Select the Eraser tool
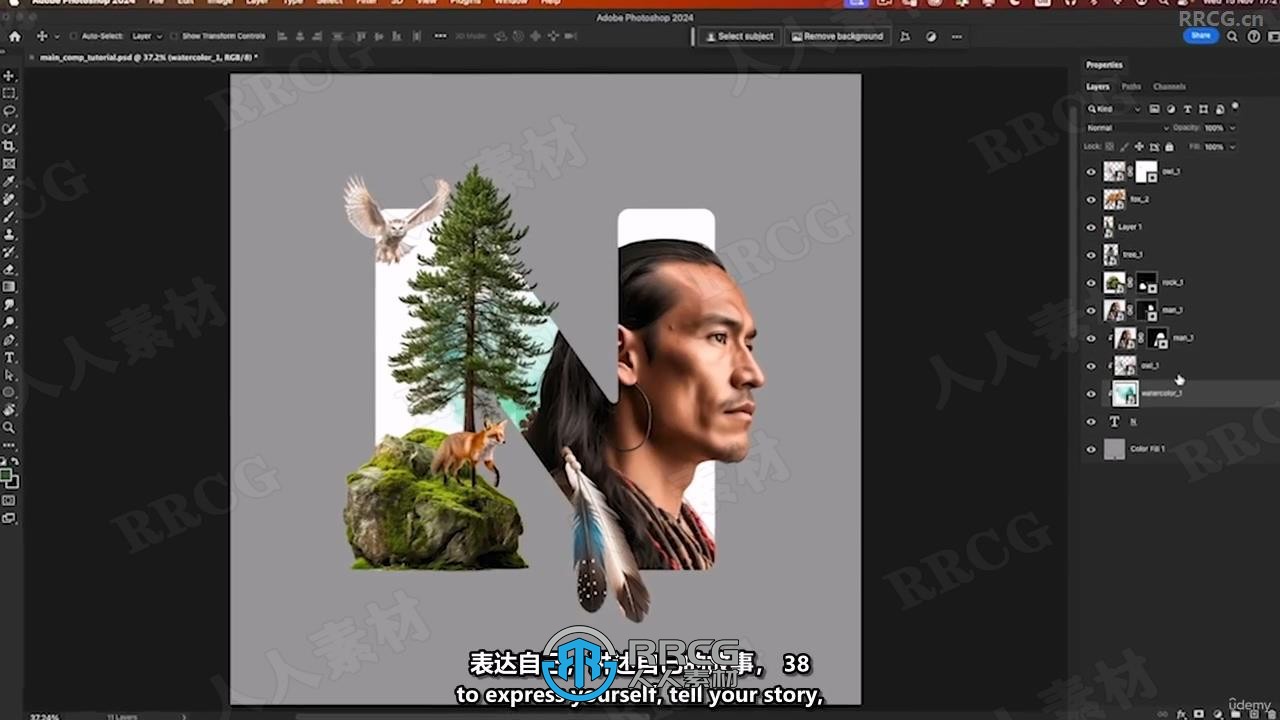Viewport: 1280px width, 720px height. (9, 269)
